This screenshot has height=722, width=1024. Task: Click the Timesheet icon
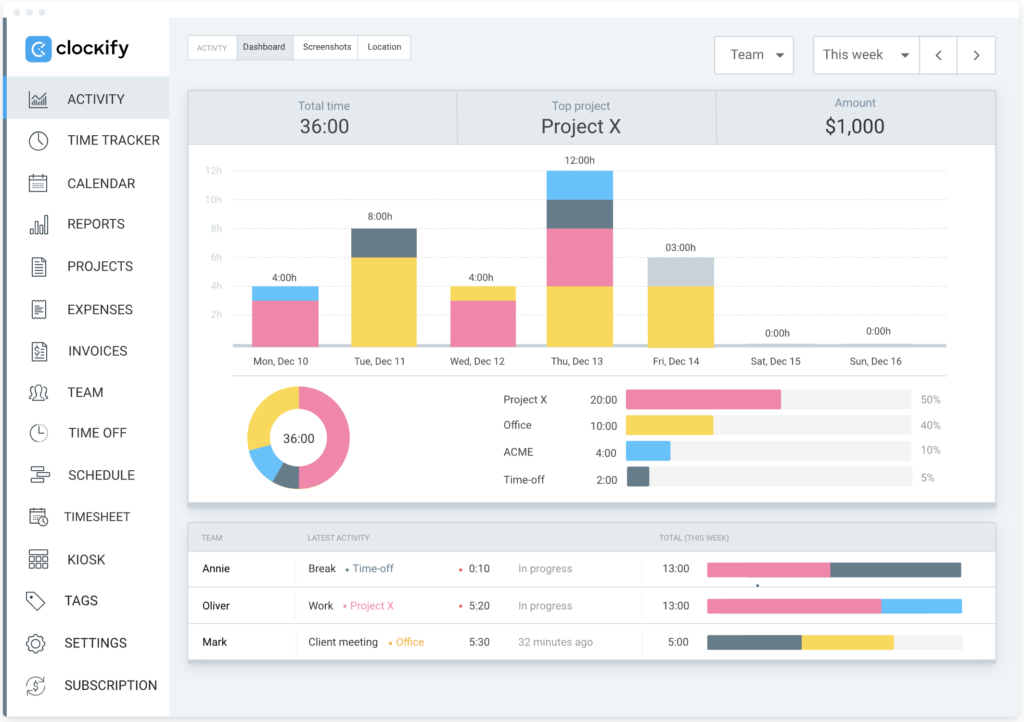pyautogui.click(x=38, y=517)
